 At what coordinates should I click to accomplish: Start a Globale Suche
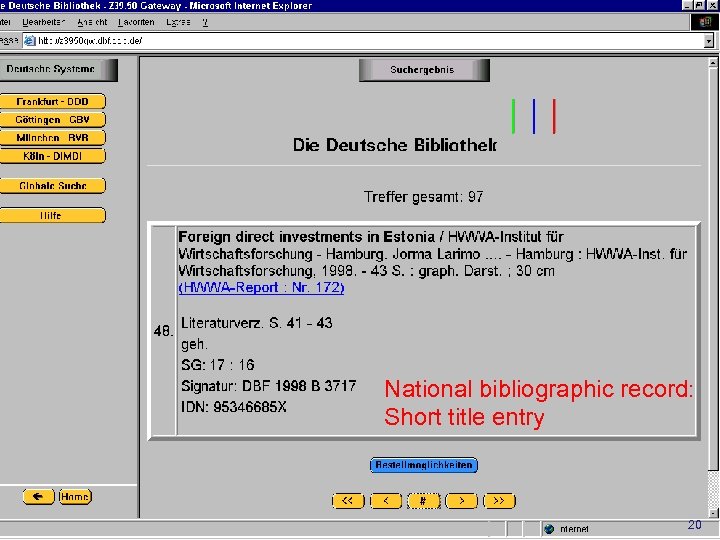(x=52, y=186)
